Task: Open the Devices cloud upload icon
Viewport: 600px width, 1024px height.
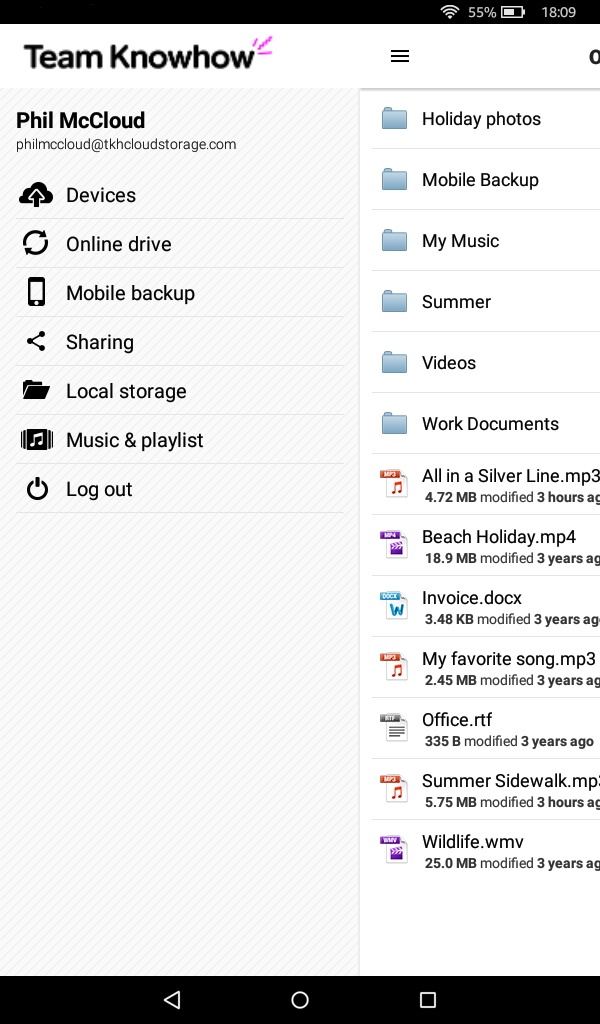Action: (x=36, y=195)
